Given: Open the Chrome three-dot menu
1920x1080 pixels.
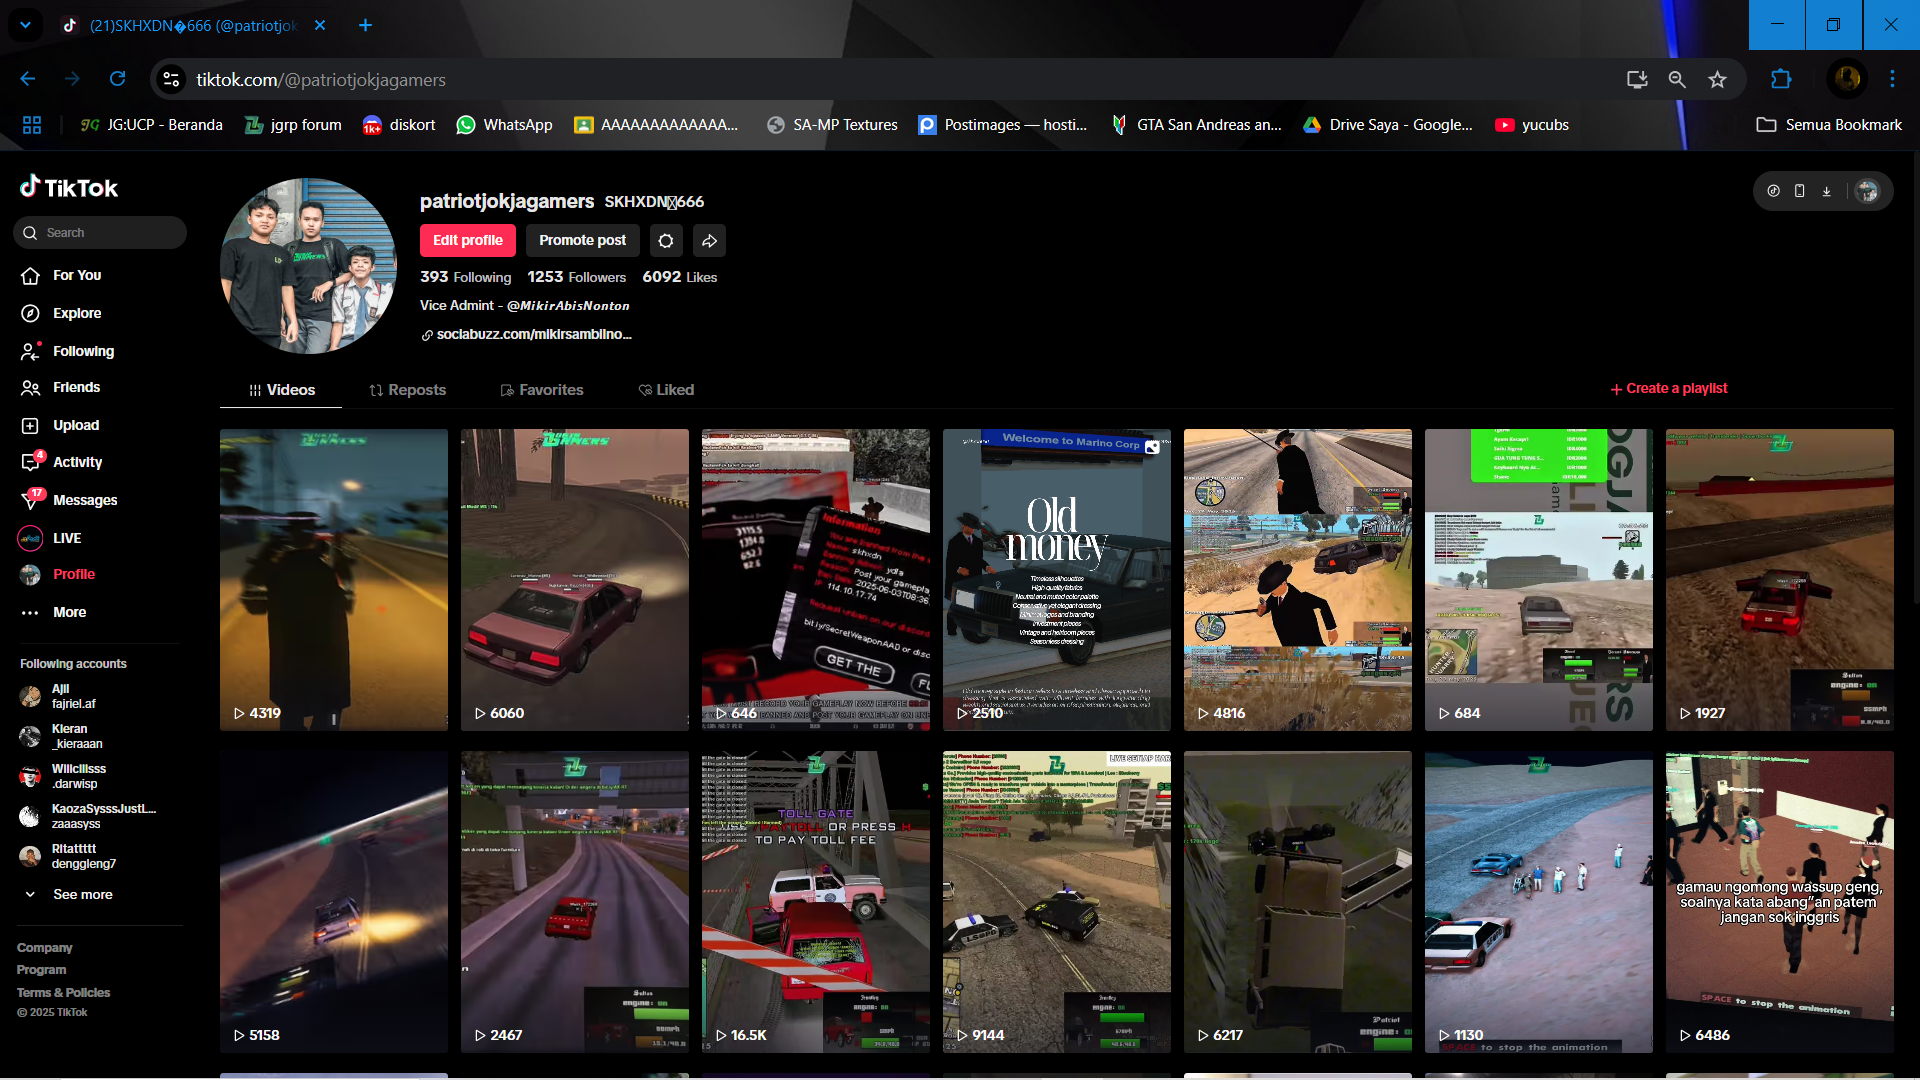Looking at the screenshot, I should pos(1892,79).
